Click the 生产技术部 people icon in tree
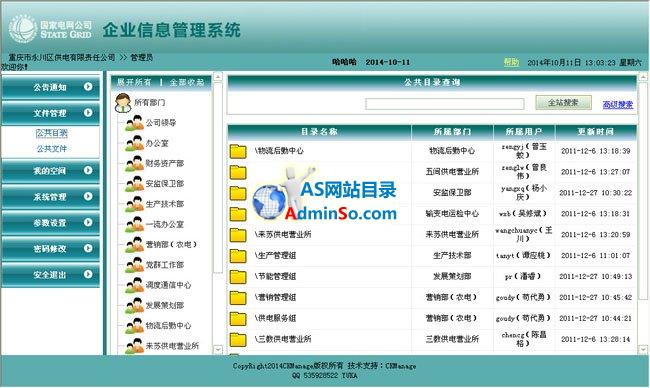The height and width of the screenshot is (388, 650). tap(134, 204)
